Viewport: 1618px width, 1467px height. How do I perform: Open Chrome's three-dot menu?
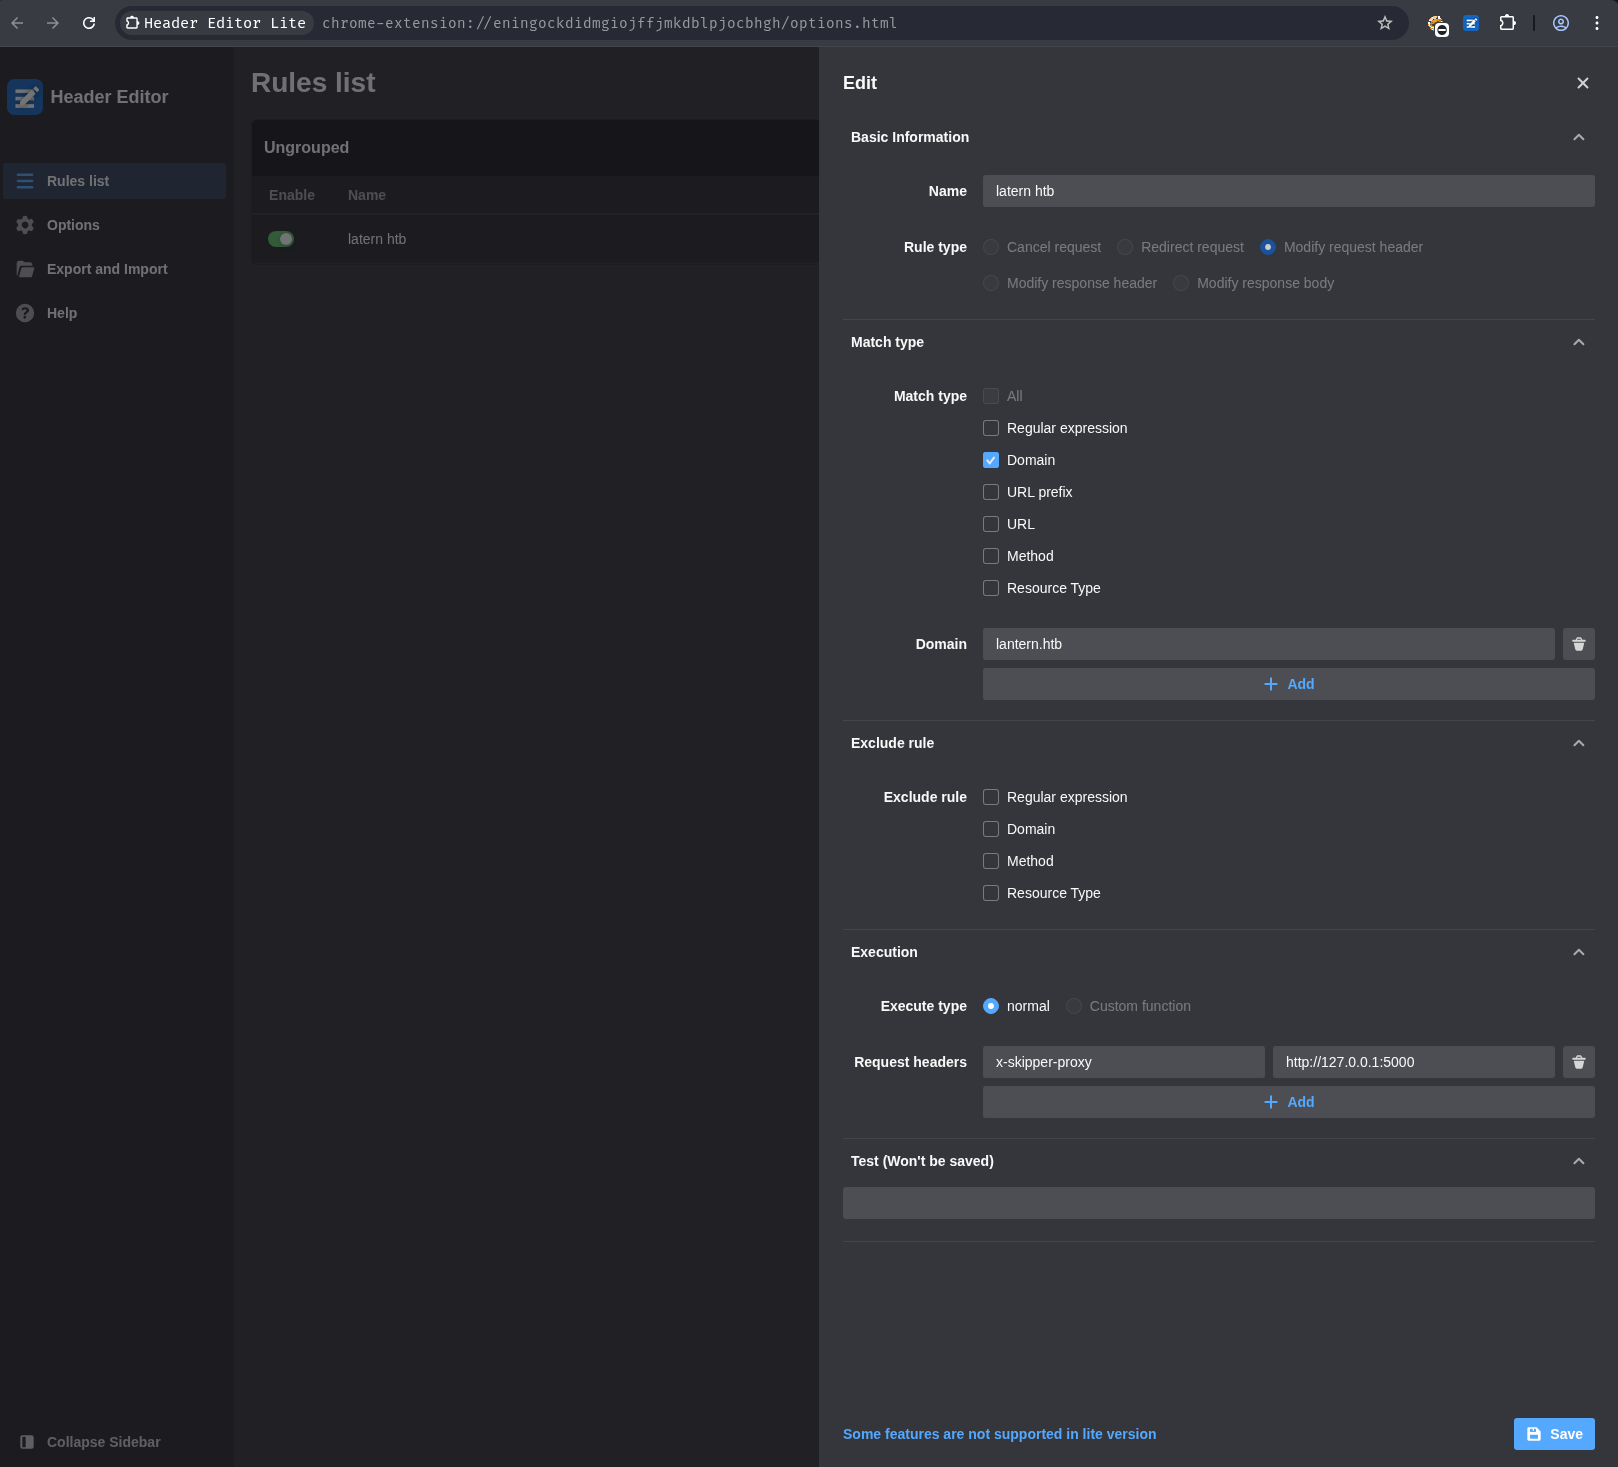[x=1596, y=23]
